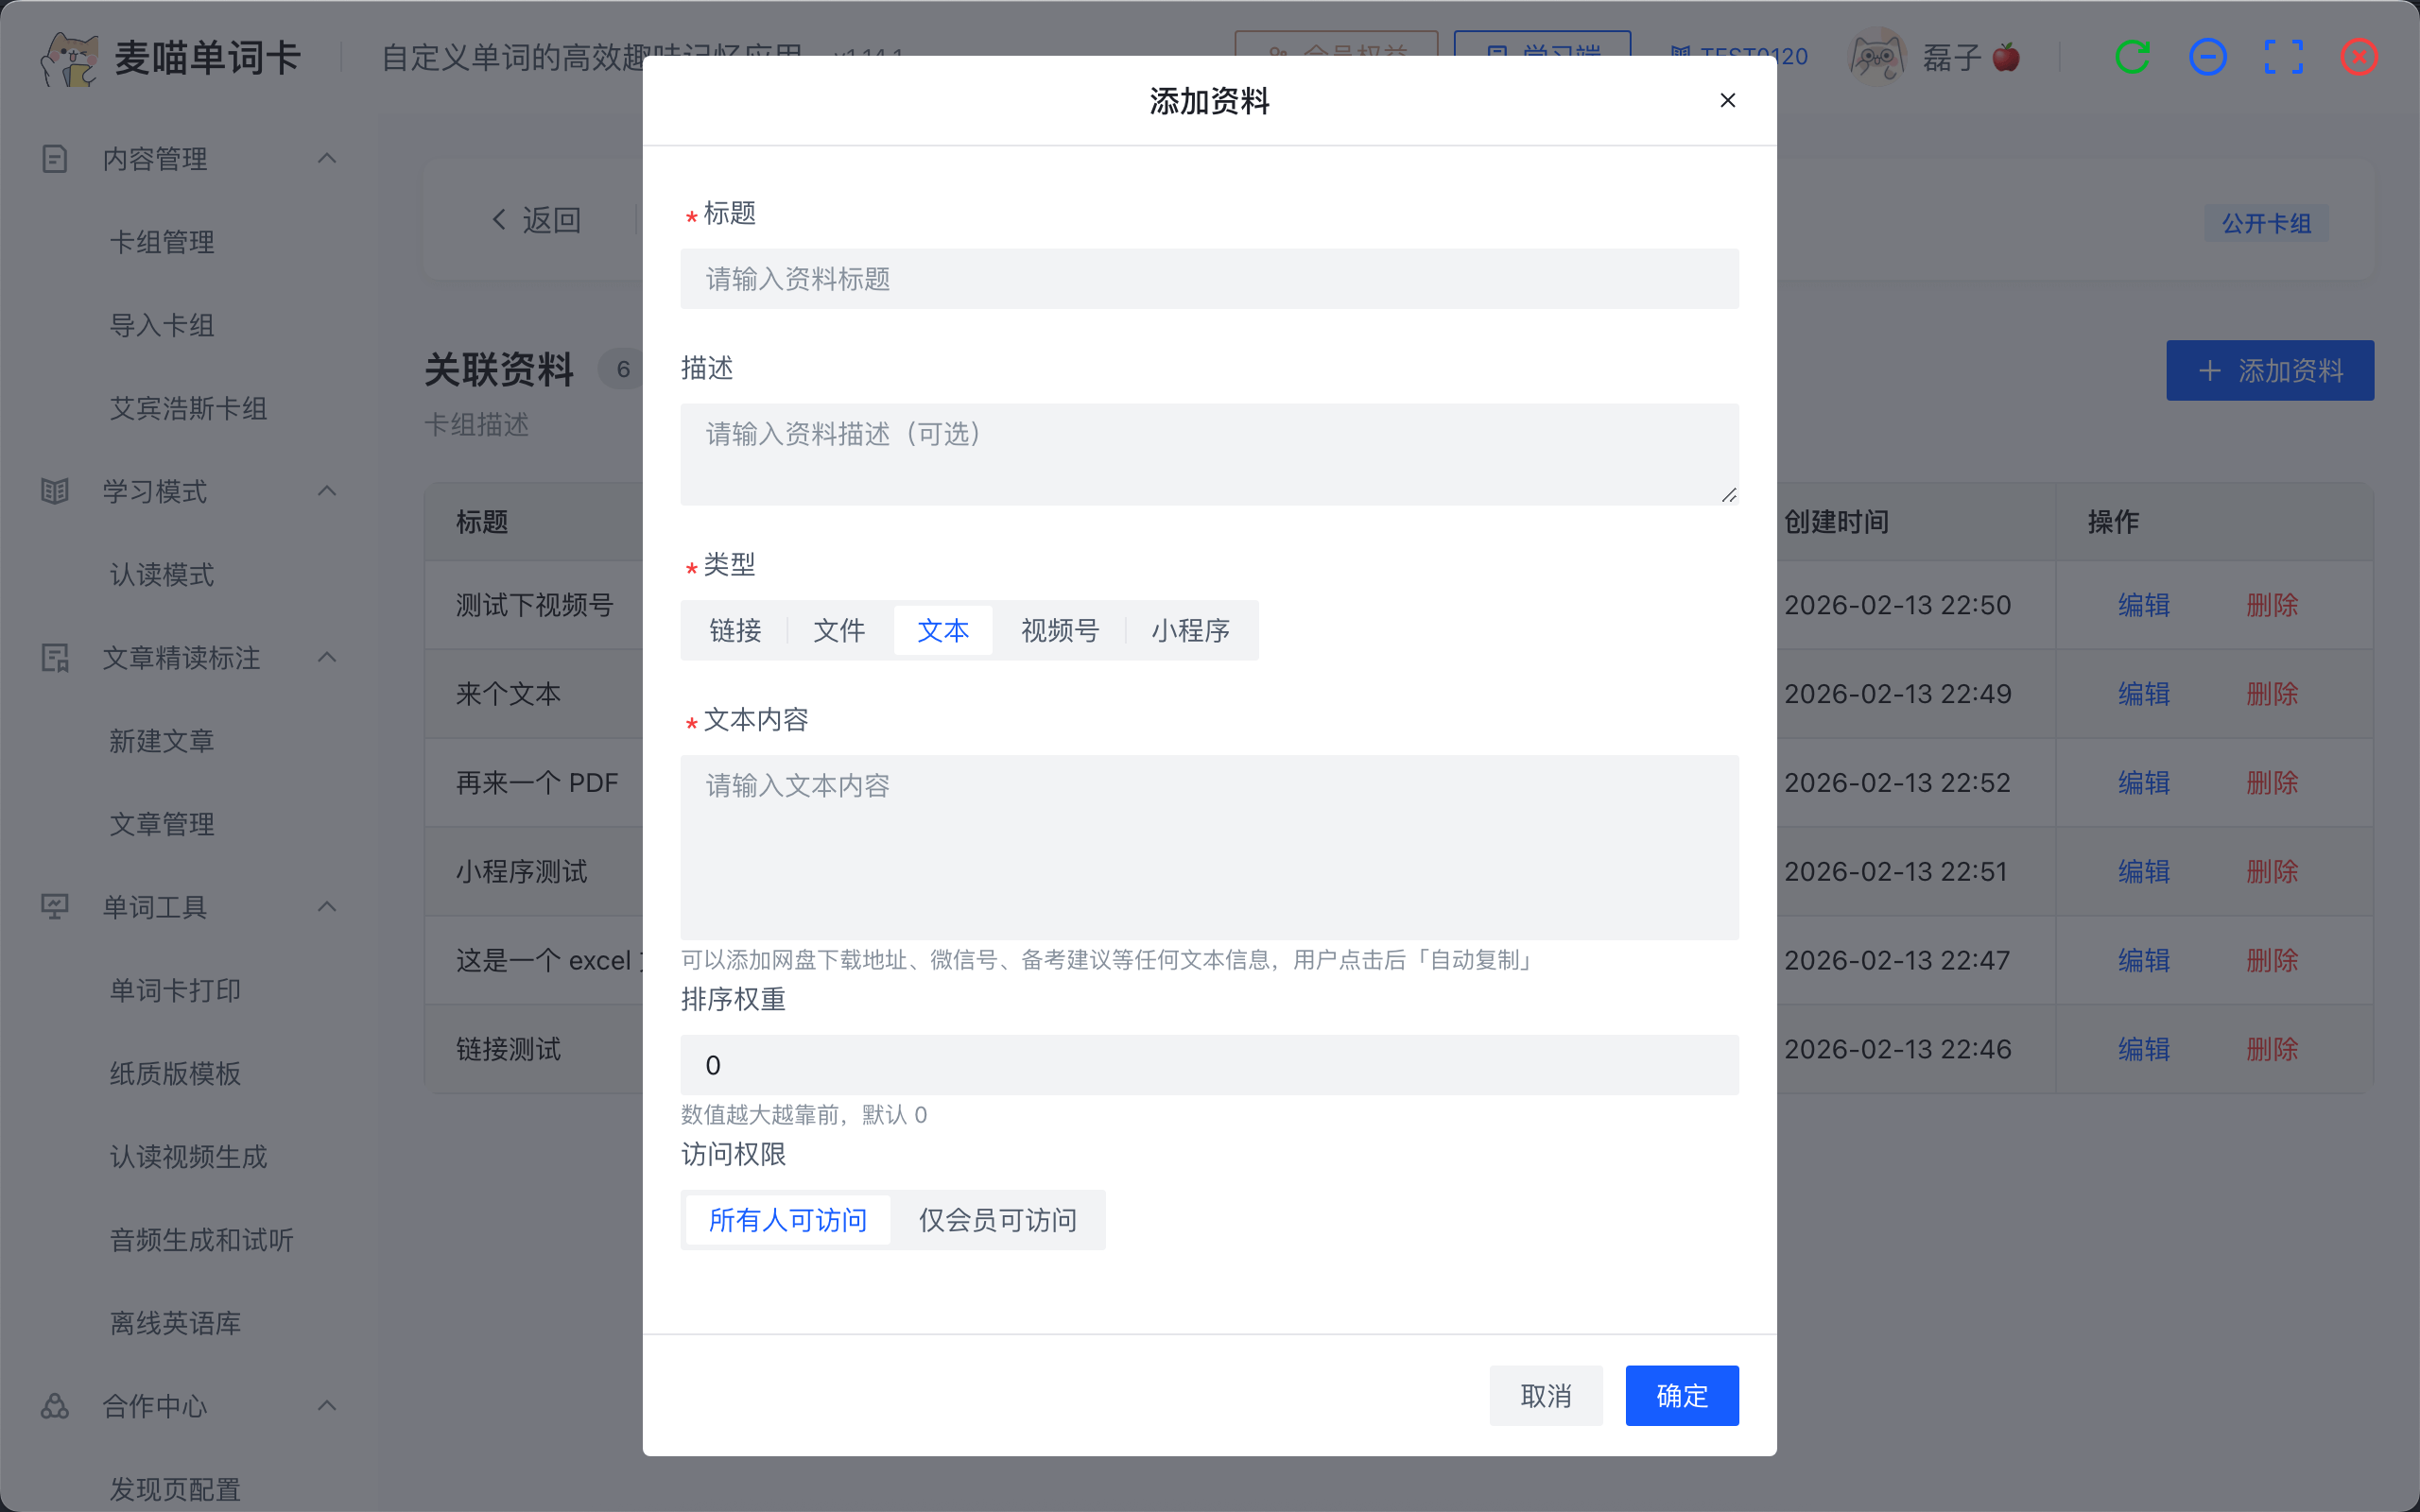
Task: Select 仅会员可访问 access option
Action: 997,1219
